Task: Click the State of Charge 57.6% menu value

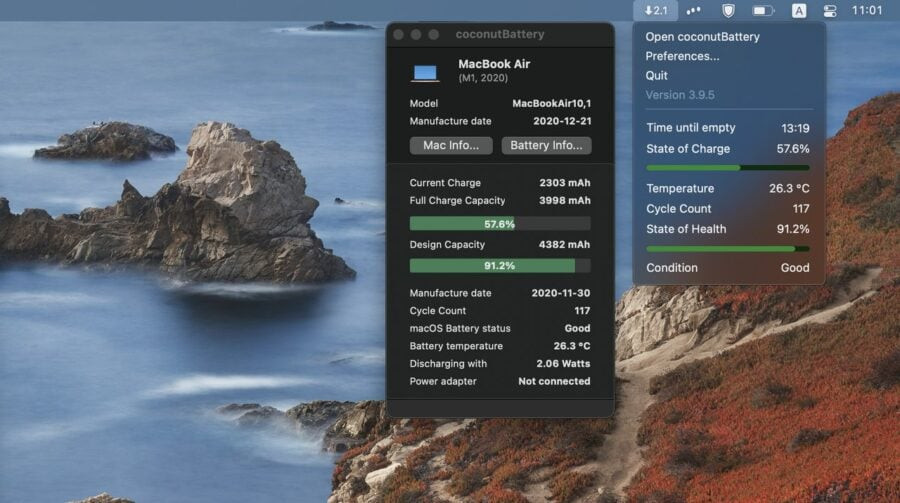Action: (793, 149)
